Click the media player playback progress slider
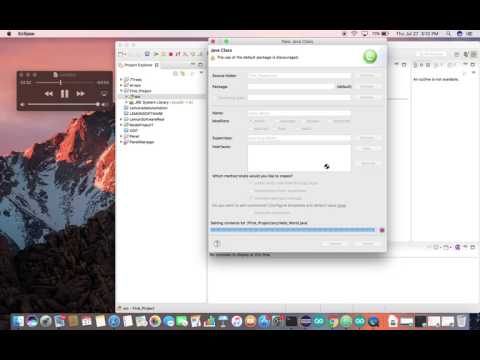This screenshot has width=480, height=360. [65, 82]
